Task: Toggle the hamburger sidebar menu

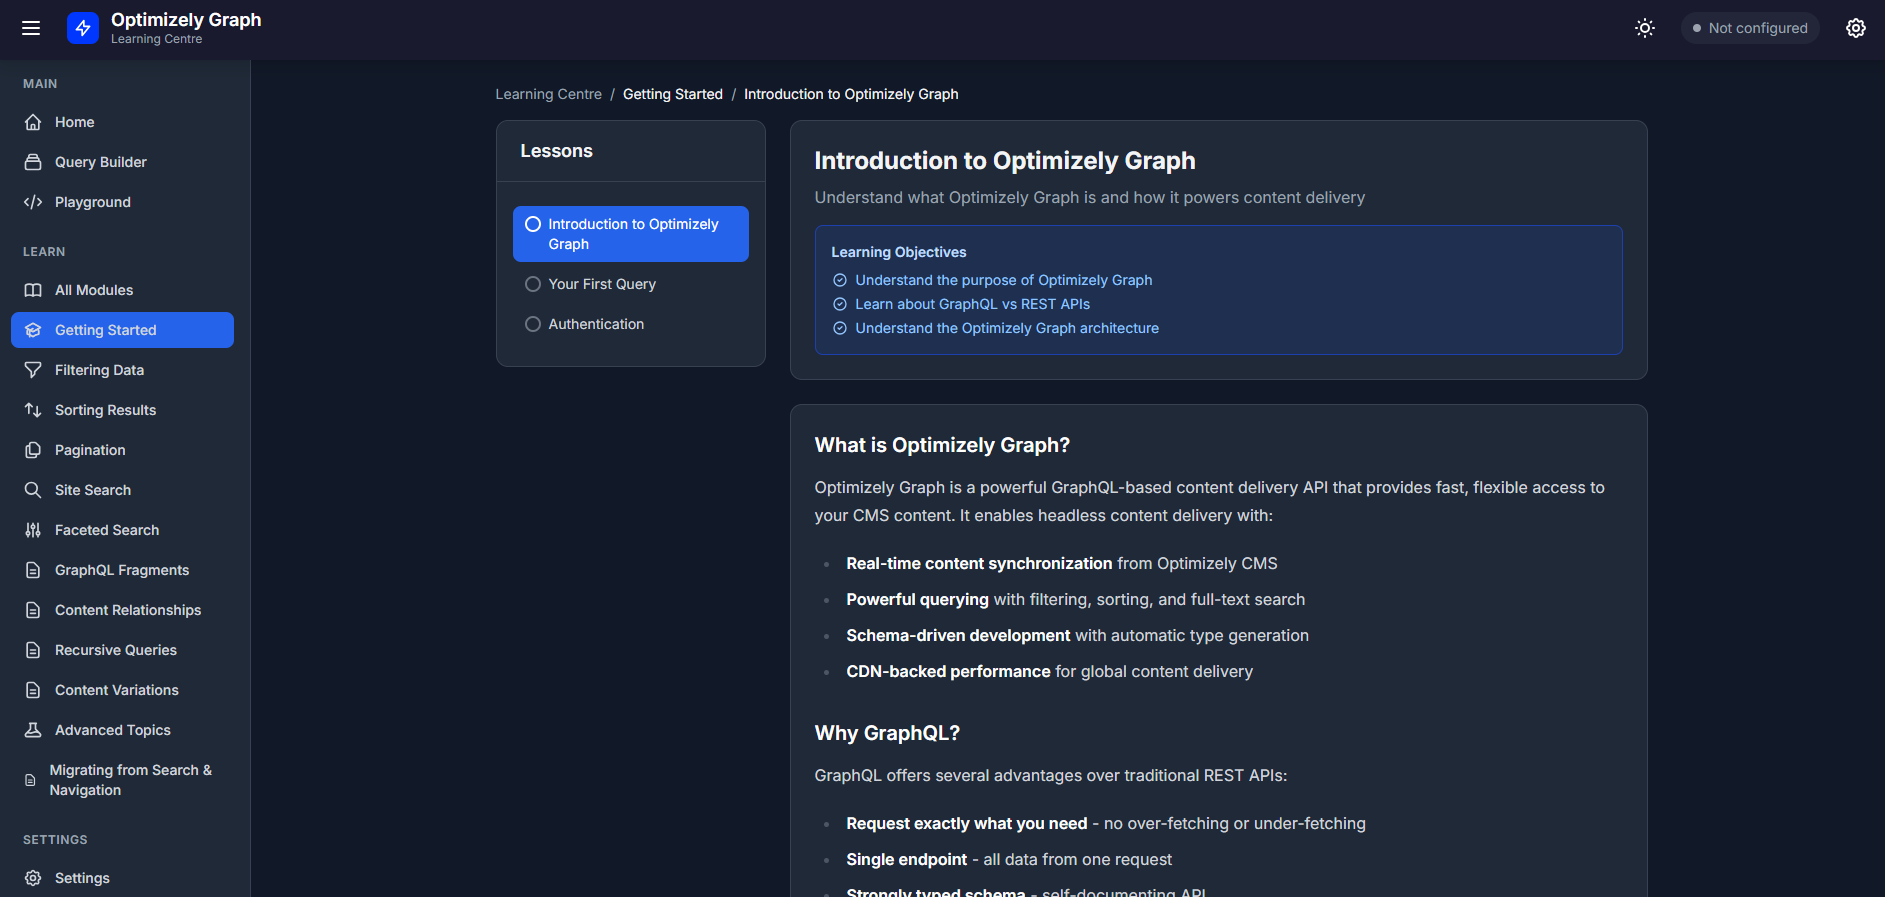Action: click(31, 28)
